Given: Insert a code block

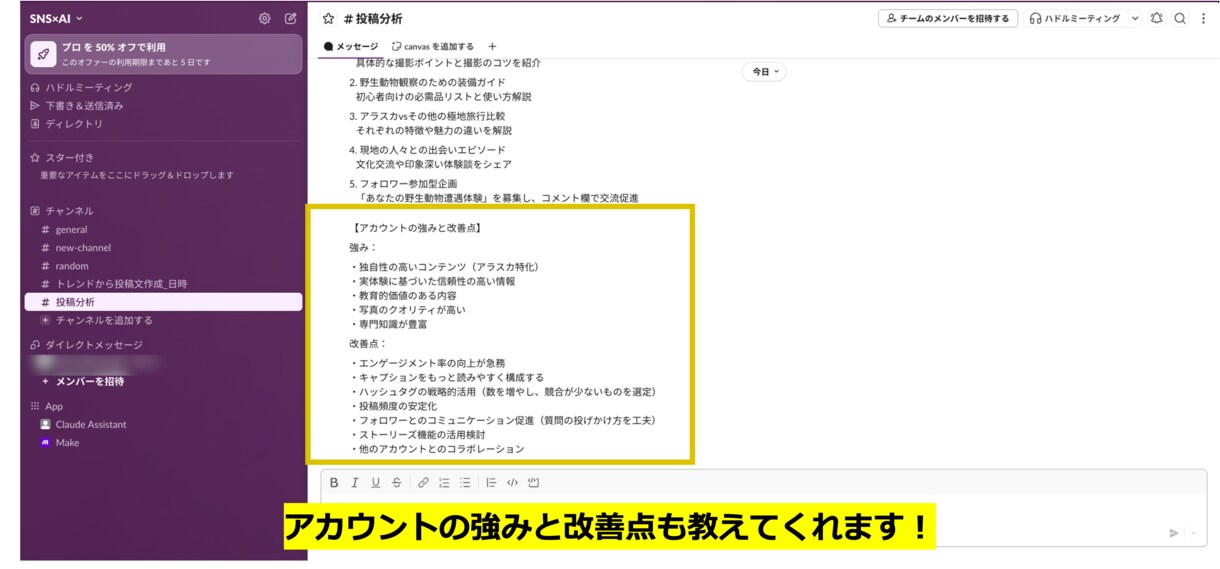Looking at the screenshot, I should pyautogui.click(x=533, y=483).
